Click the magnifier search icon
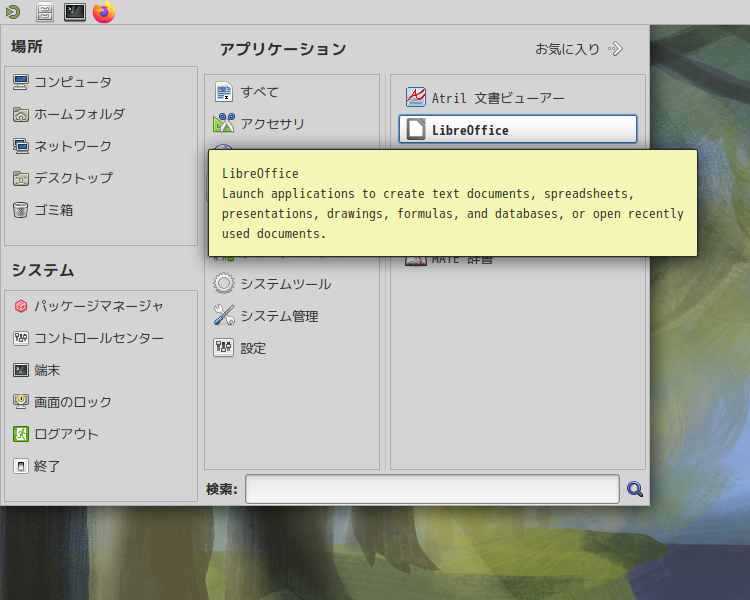The image size is (750, 600). coord(635,489)
